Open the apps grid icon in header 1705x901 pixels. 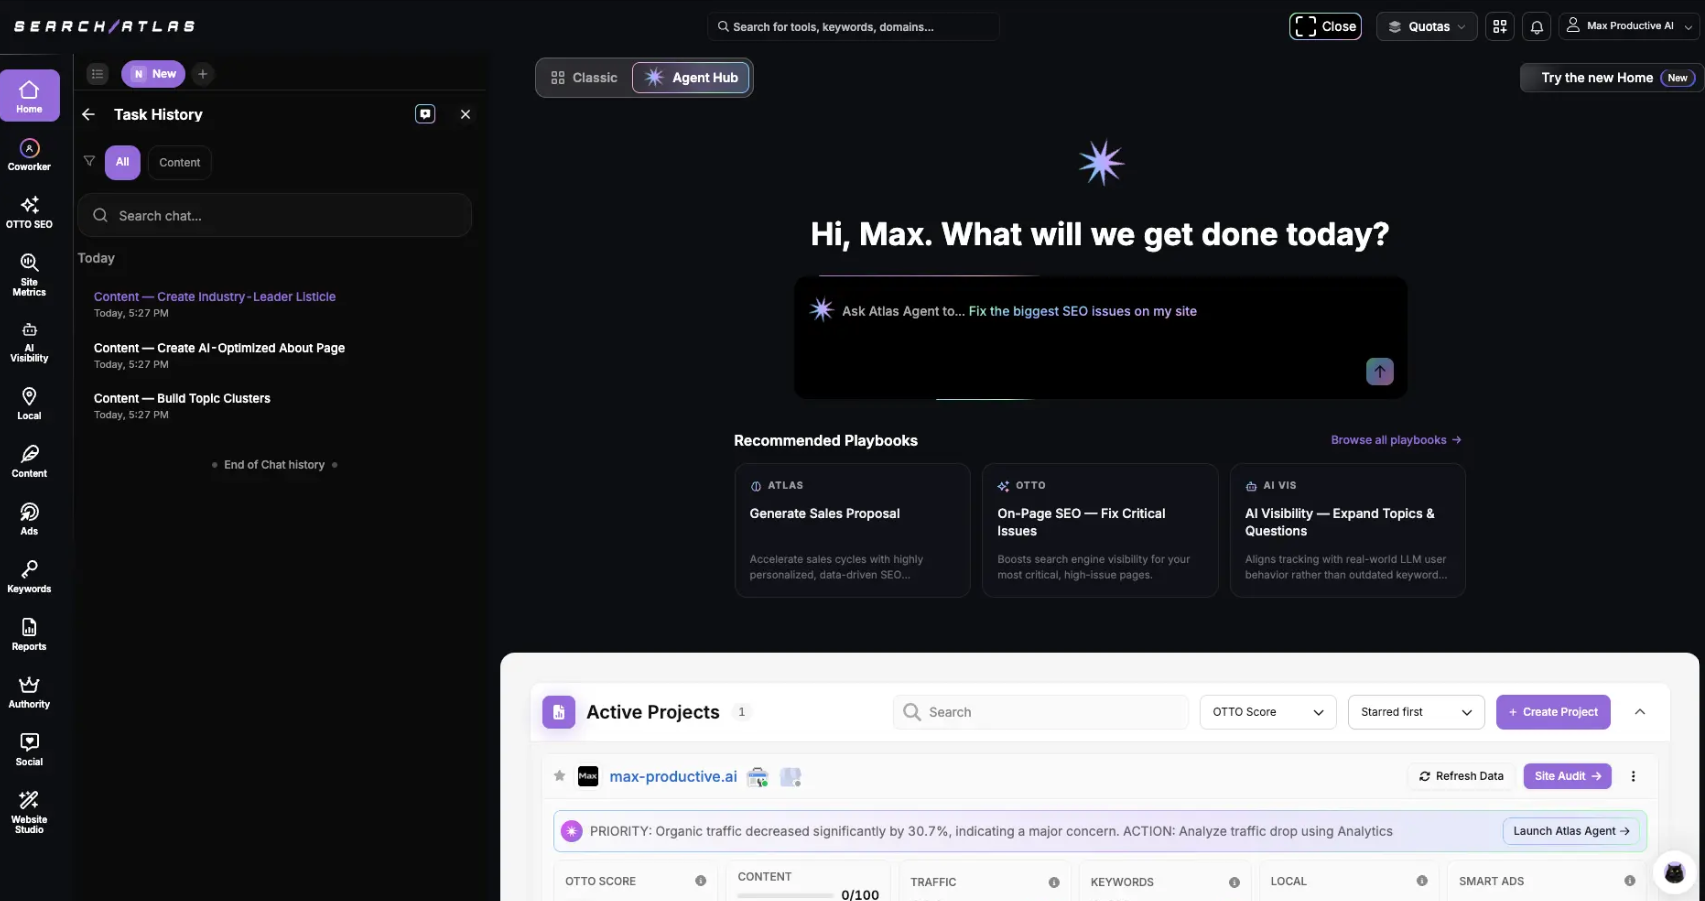coord(1500,27)
